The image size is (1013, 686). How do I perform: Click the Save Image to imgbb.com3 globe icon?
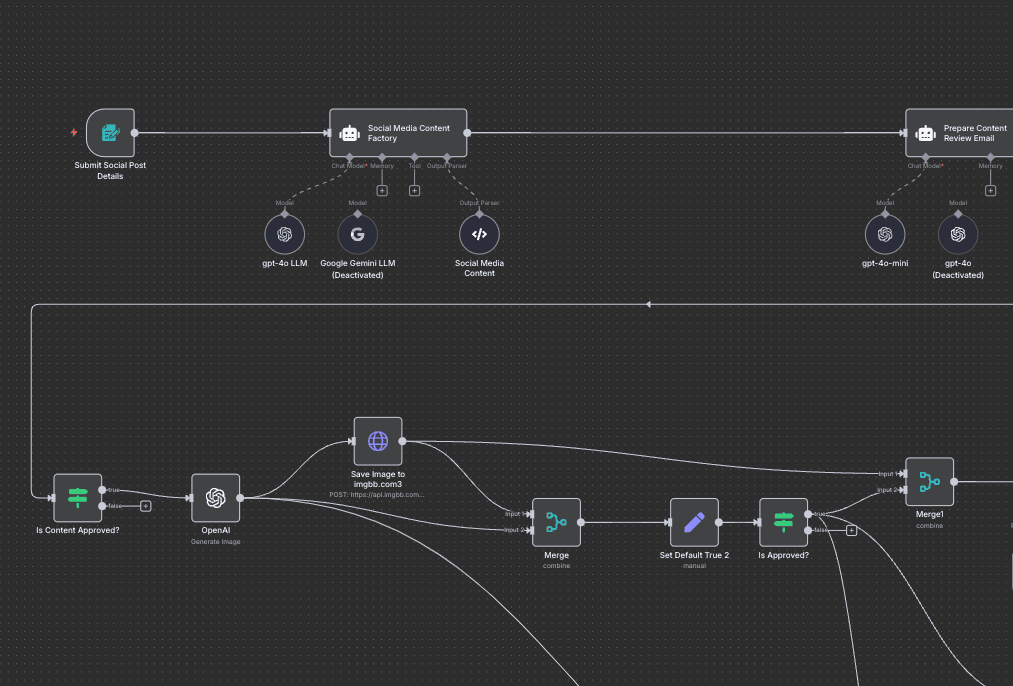tap(378, 440)
